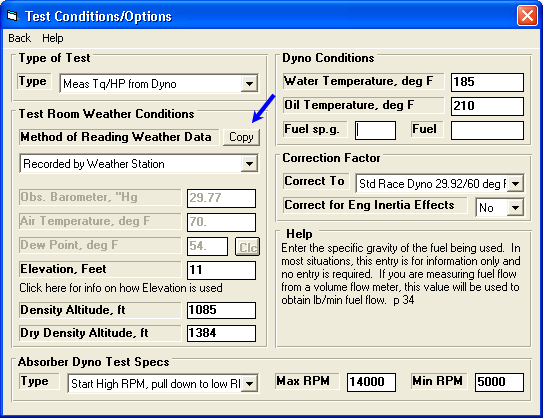Screen dimensions: 543x418
Task: Click the Water Temperature input field
Action: [487, 82]
